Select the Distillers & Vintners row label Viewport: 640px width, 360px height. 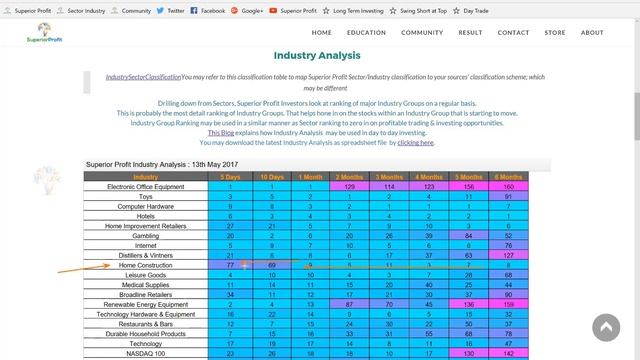point(146,255)
